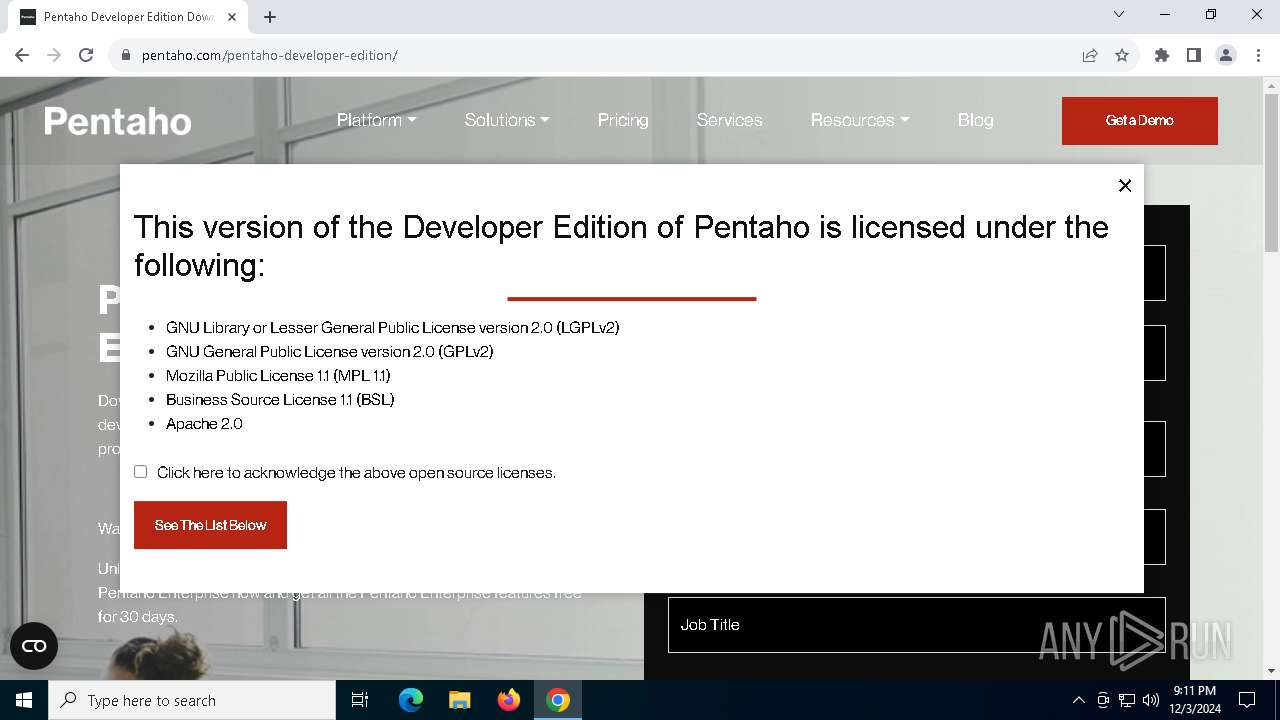Open the Chrome profile avatar
The image size is (1280, 720).
point(1226,55)
